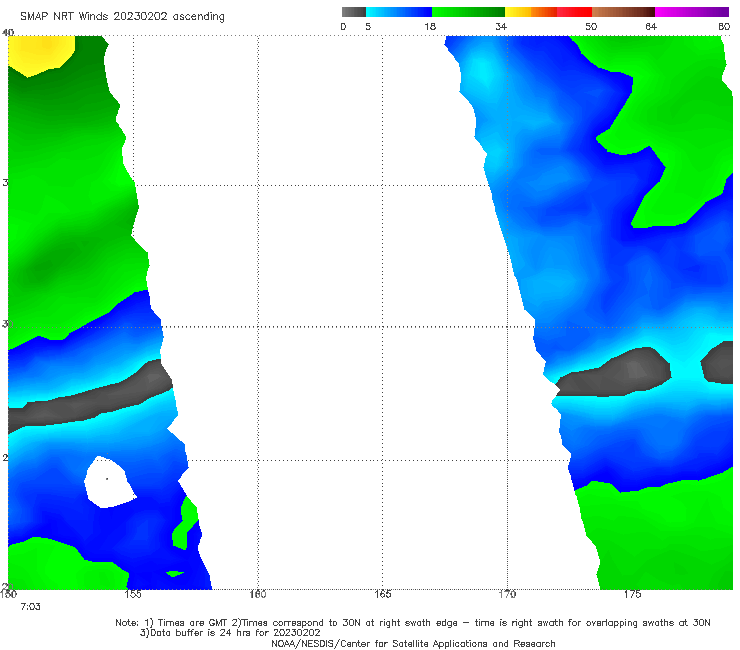Choose the yellow-orange segment of the color bar
Viewport: 740px width, 650px height.
530,12
